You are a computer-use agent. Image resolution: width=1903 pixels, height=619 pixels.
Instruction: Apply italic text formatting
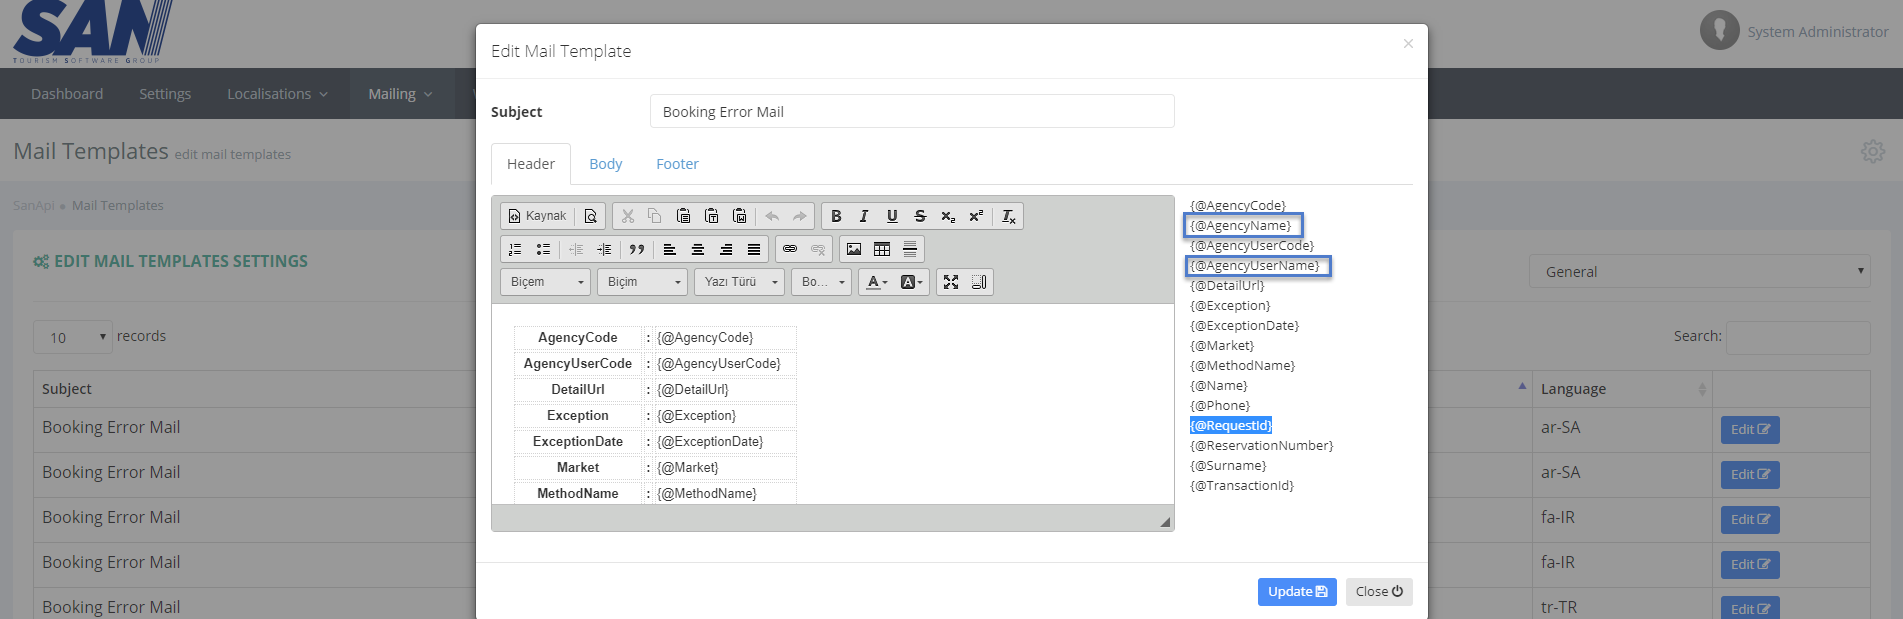point(864,216)
